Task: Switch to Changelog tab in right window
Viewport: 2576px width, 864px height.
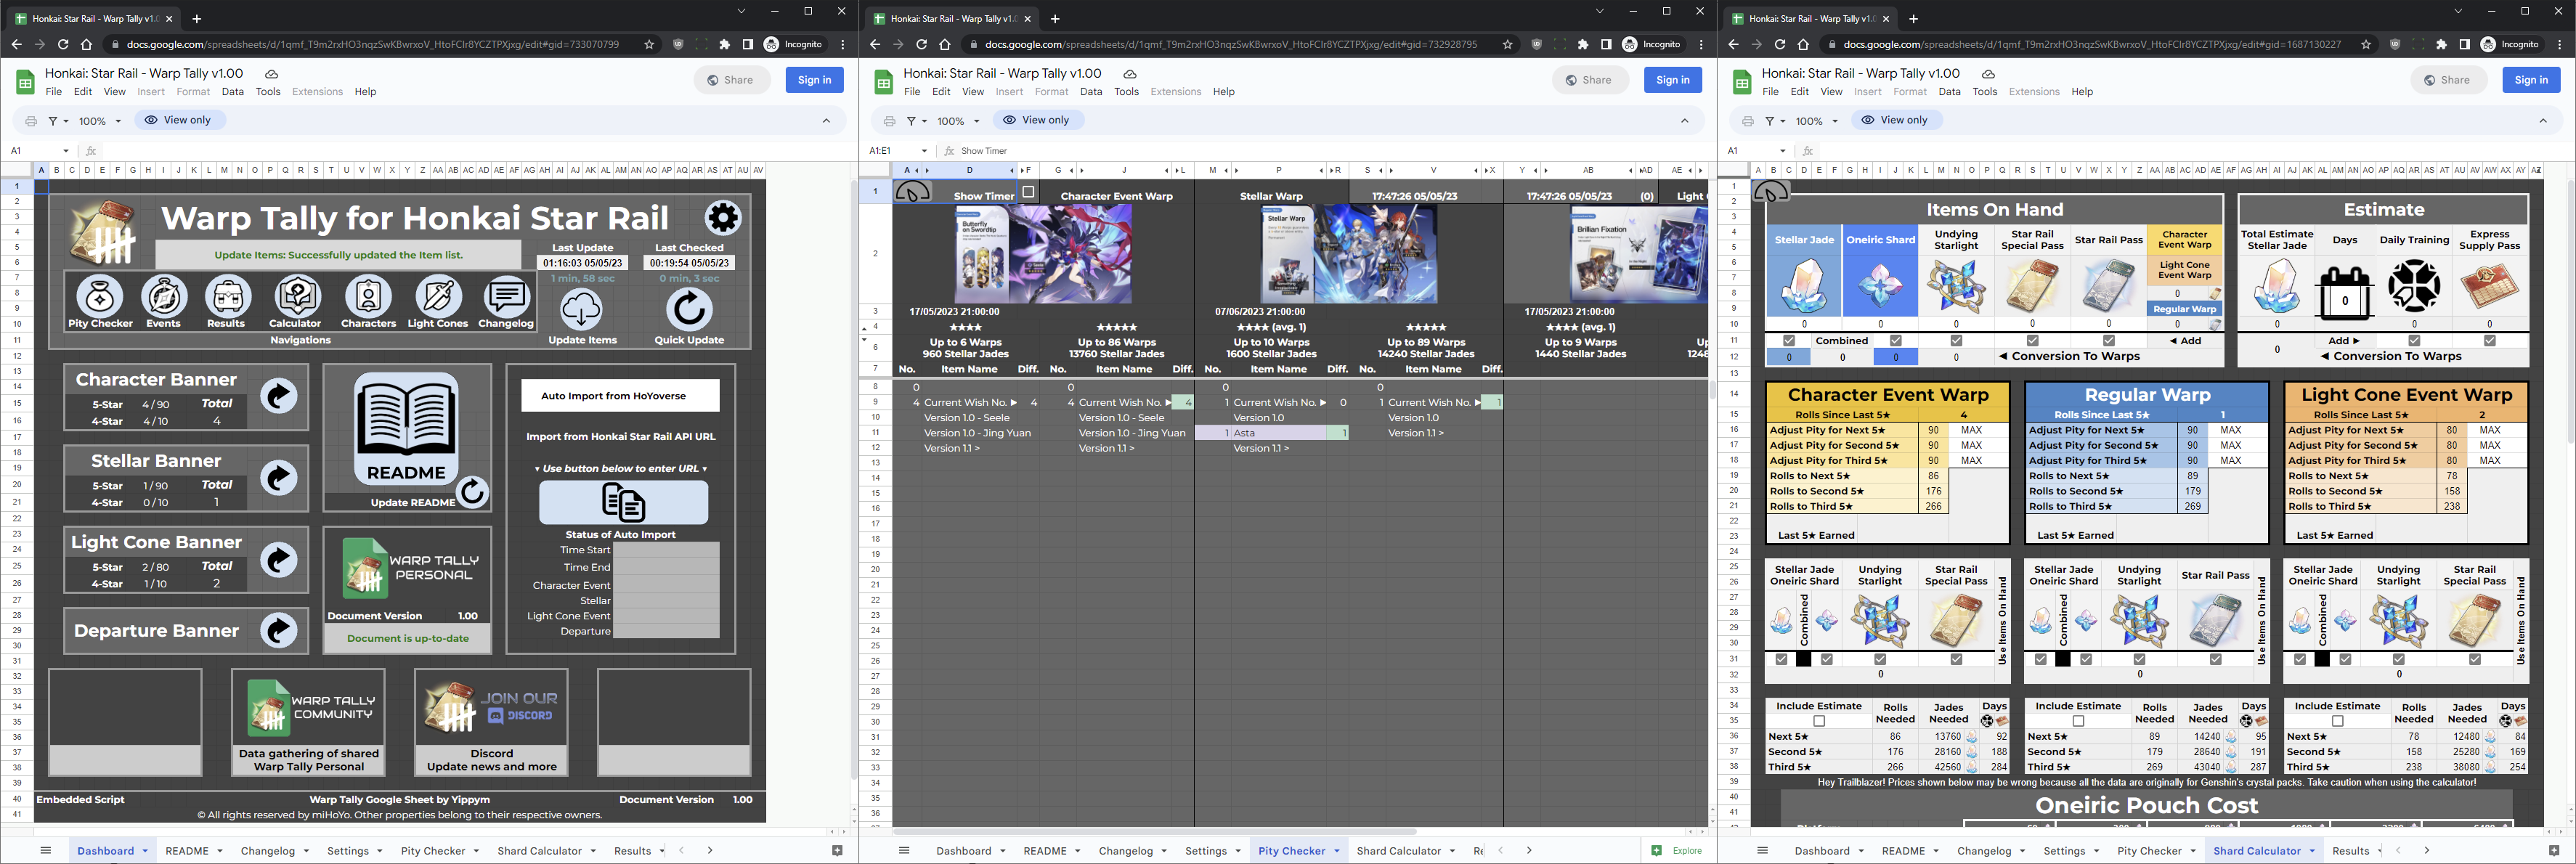Action: tap(1984, 851)
